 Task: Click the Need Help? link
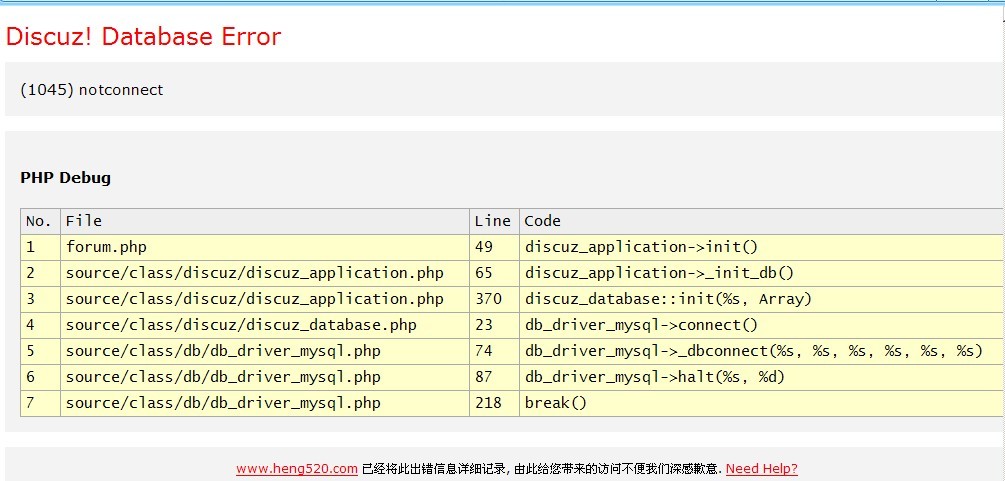coord(761,469)
